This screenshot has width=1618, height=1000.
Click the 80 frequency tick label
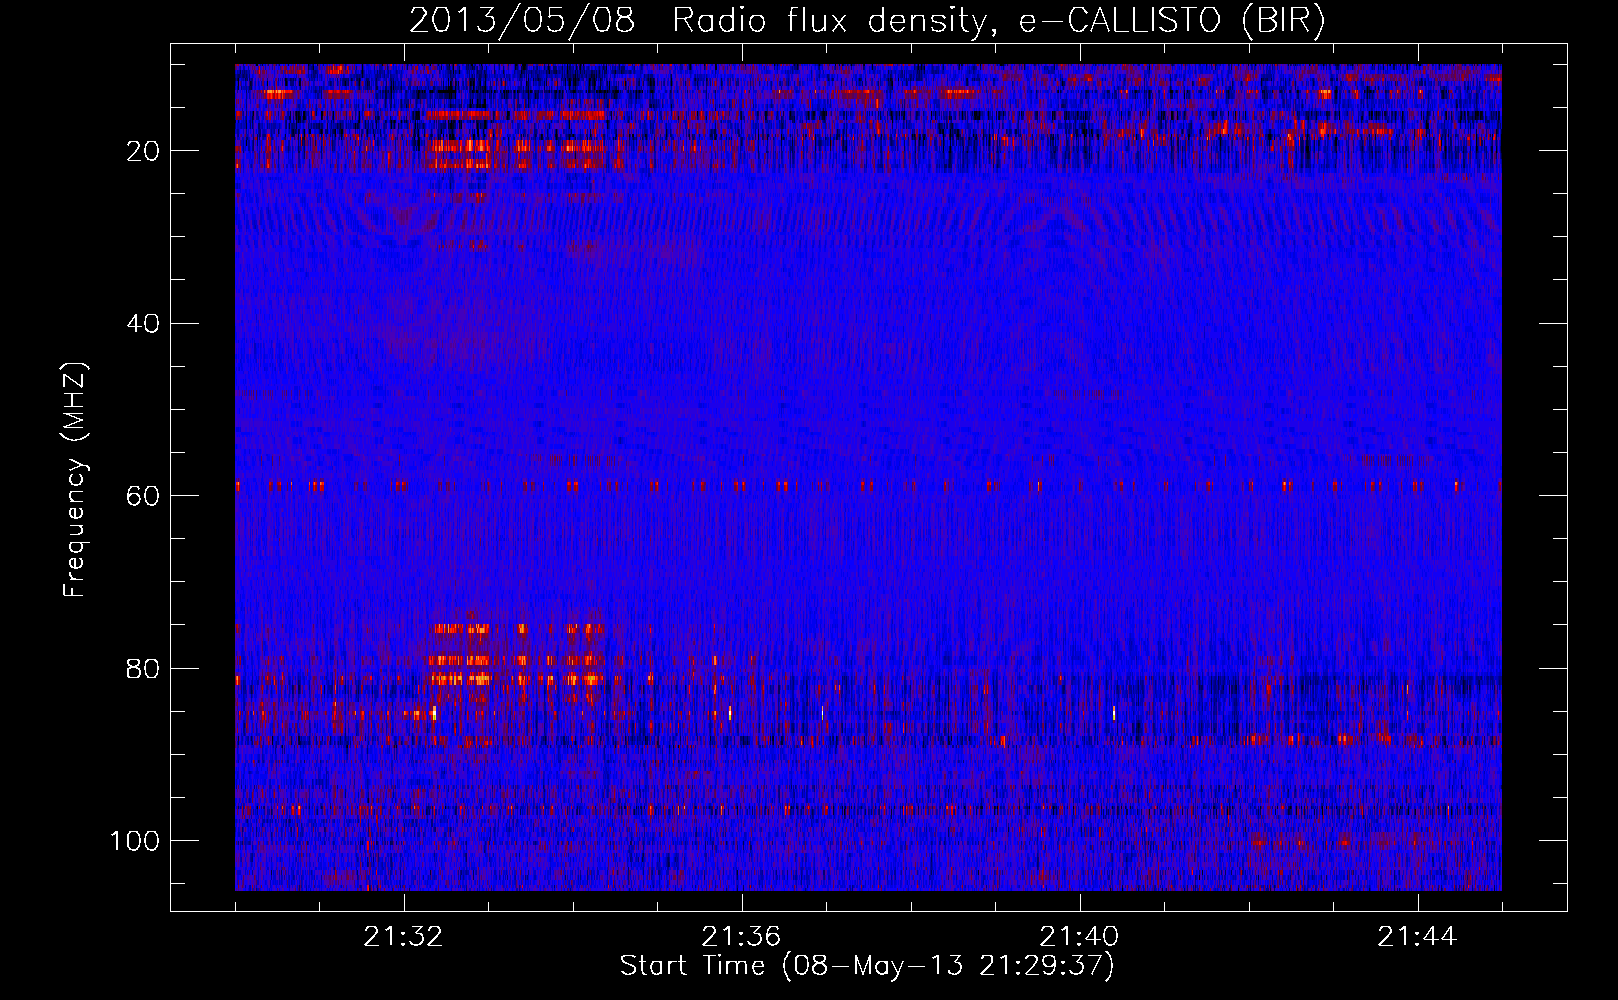143,668
